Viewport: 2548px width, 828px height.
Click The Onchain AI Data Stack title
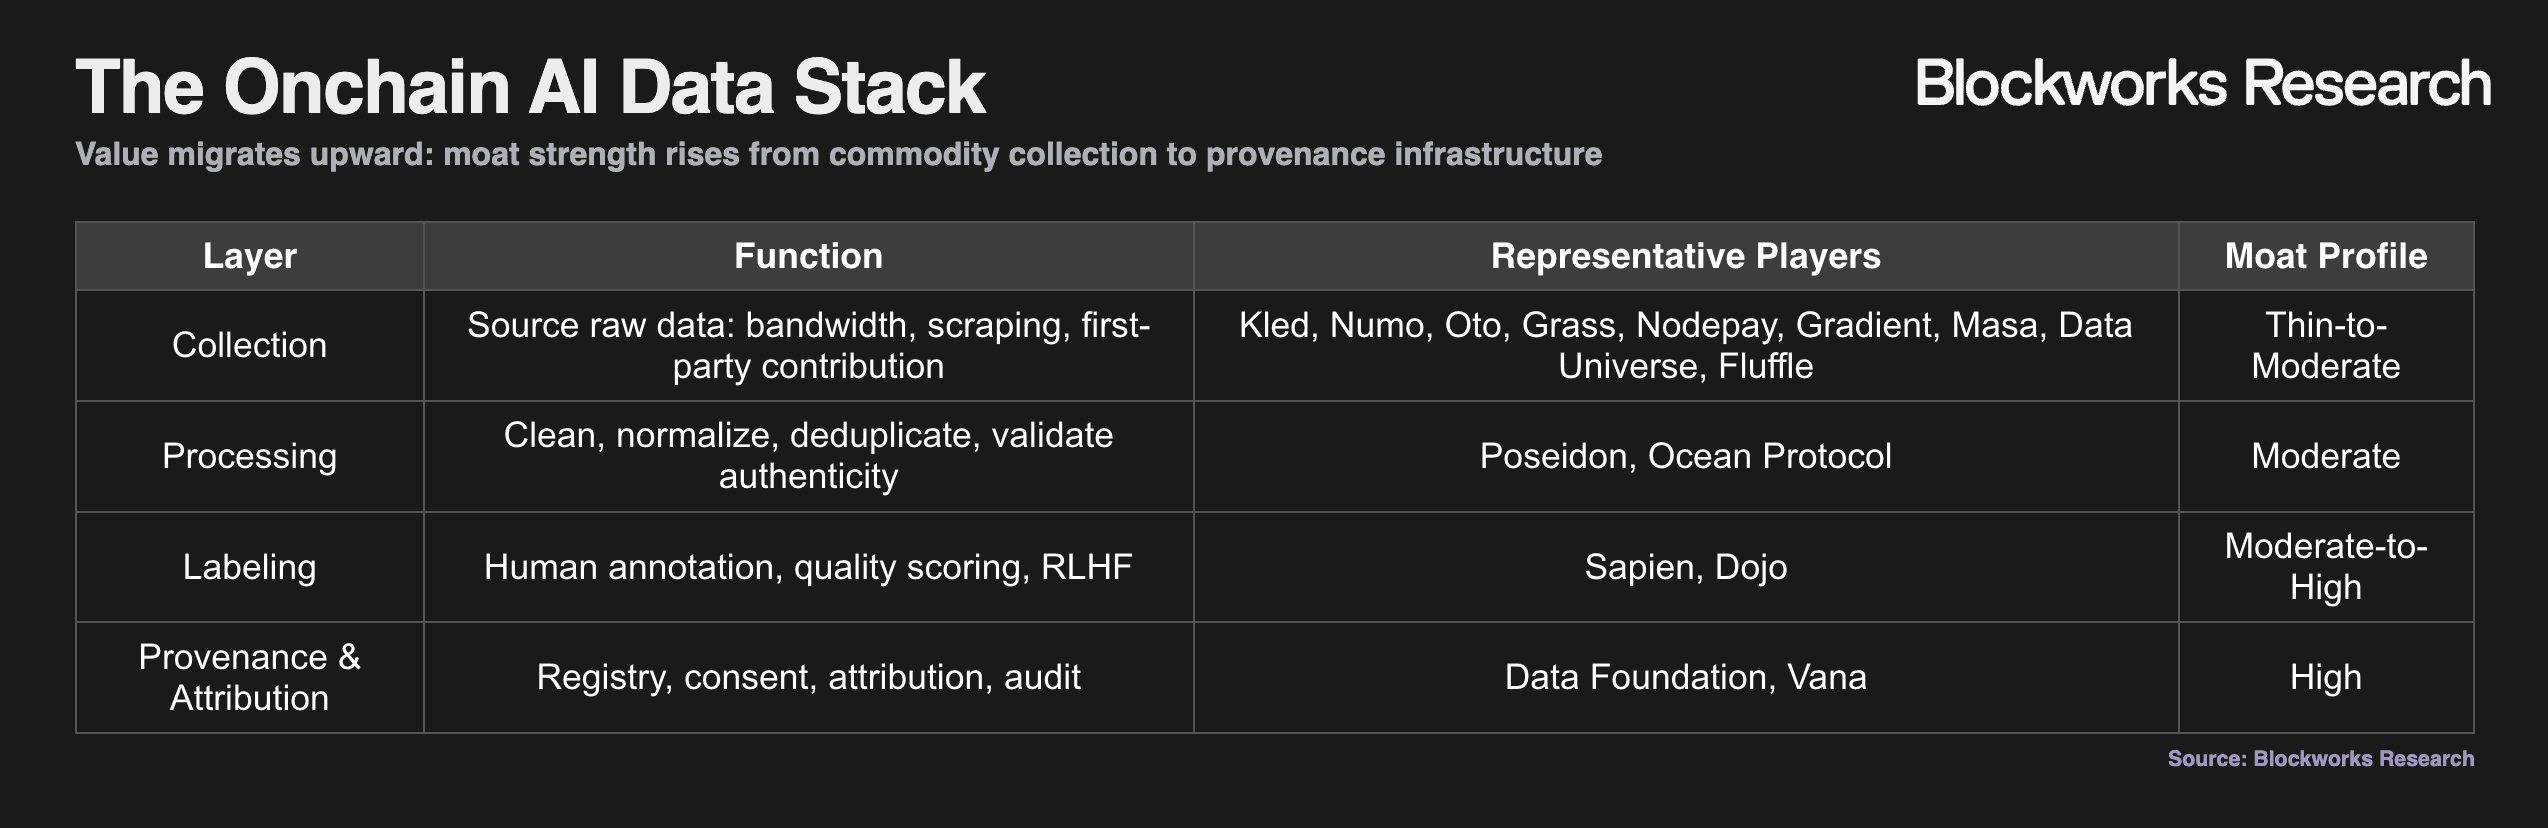tap(531, 87)
